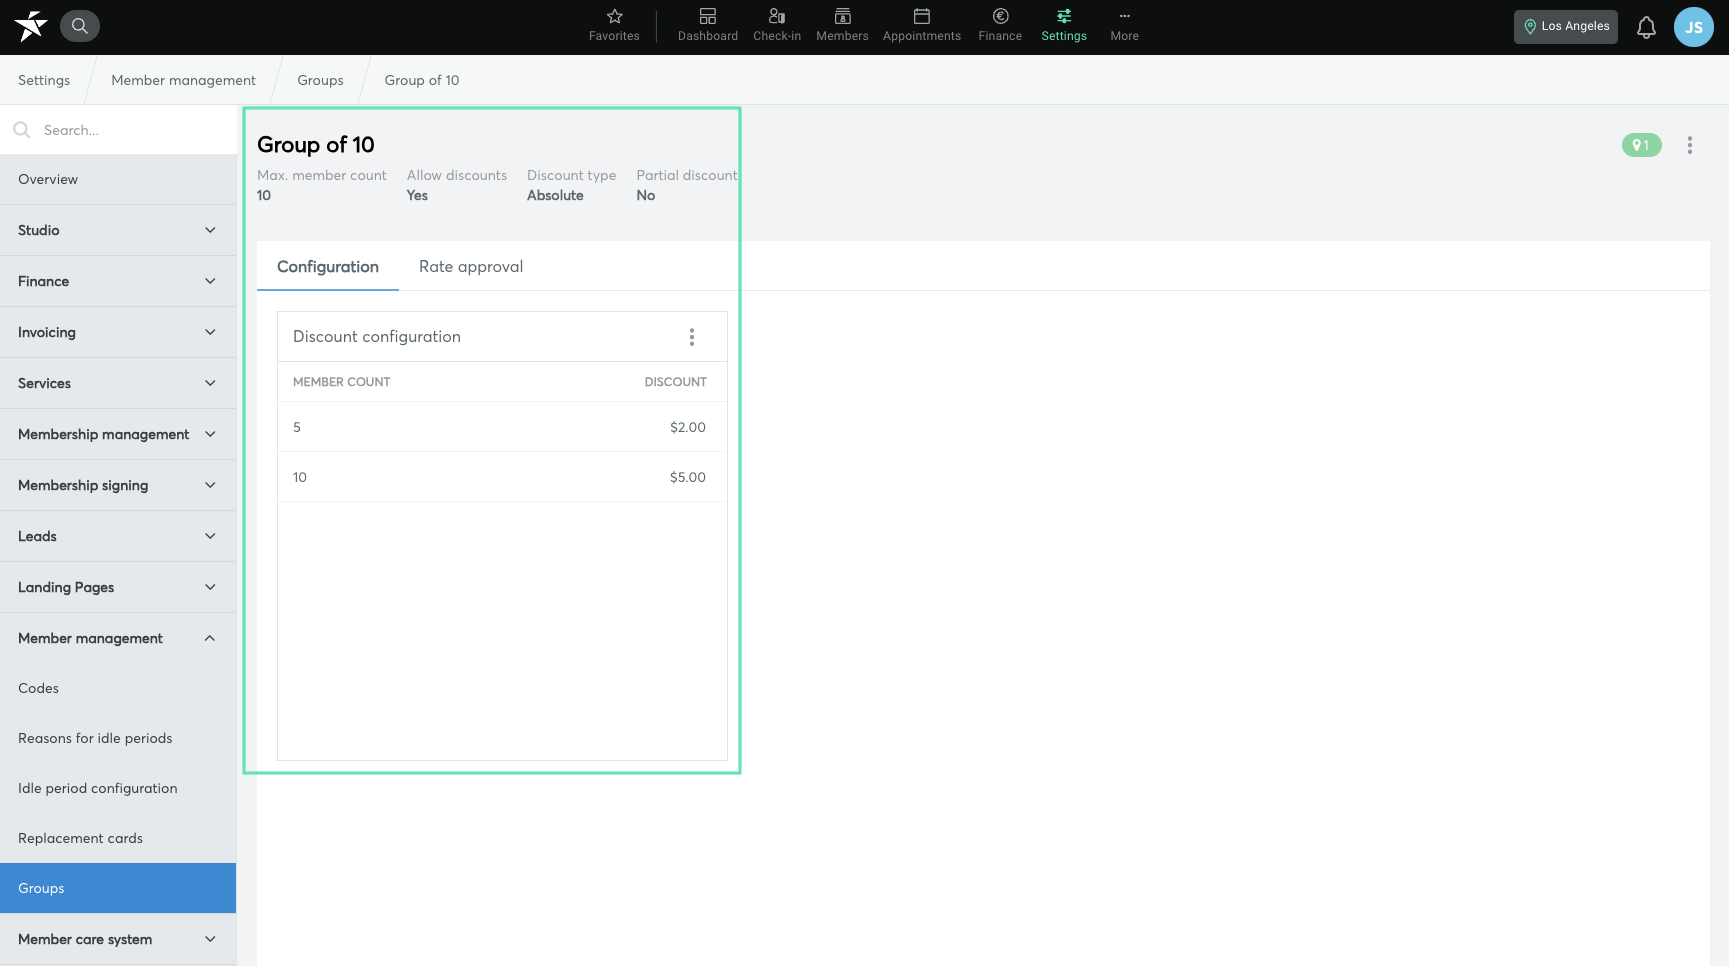Screen dimensions: 1729x966
Task: Click the Discount configuration card title
Action: pos(377,337)
